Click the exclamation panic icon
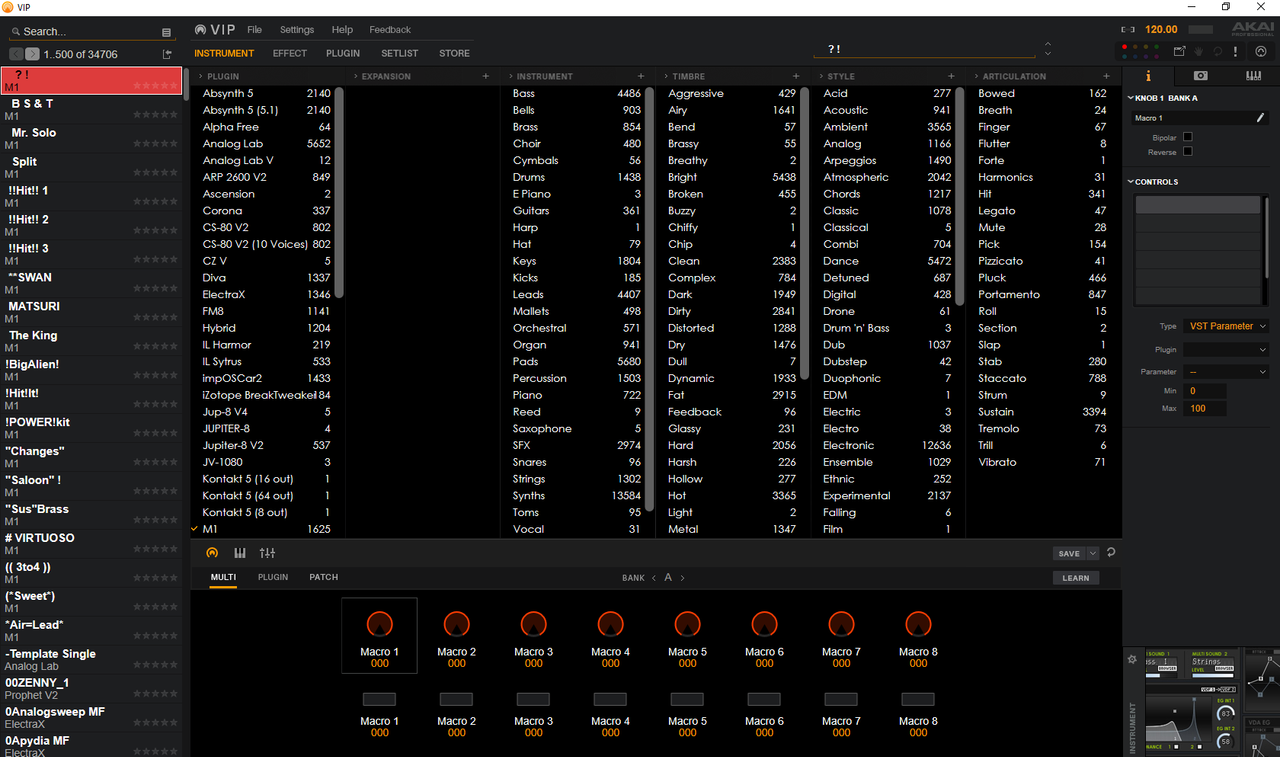The height and width of the screenshot is (757, 1280). coord(1236,51)
